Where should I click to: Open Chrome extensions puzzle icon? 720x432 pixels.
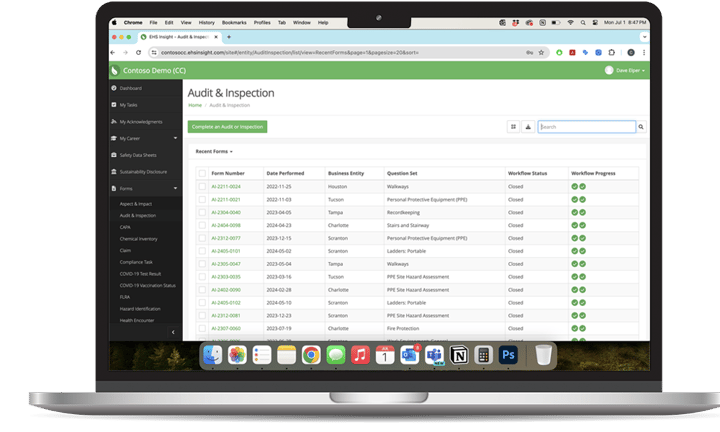[x=612, y=52]
